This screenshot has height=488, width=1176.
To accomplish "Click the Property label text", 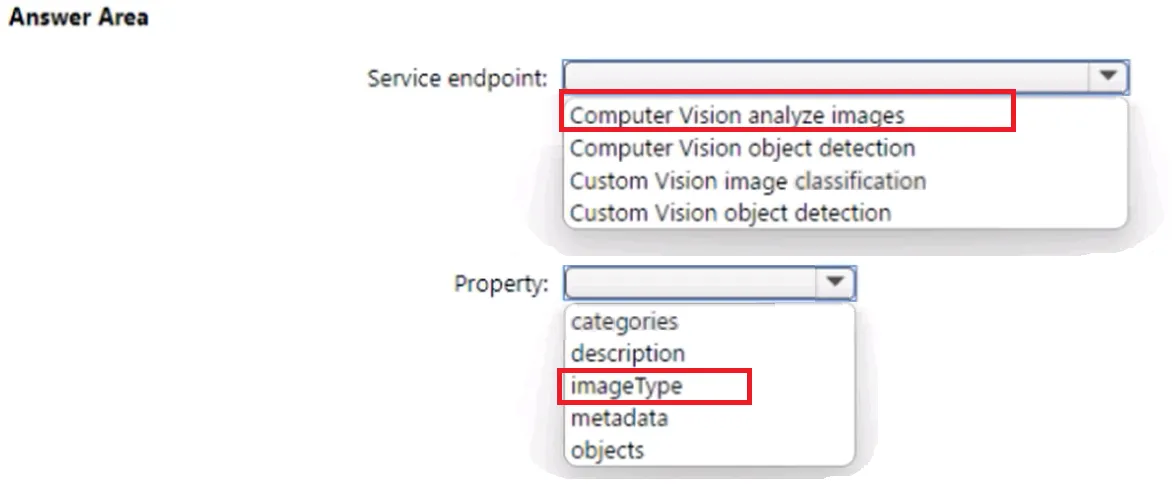I will pos(501,284).
